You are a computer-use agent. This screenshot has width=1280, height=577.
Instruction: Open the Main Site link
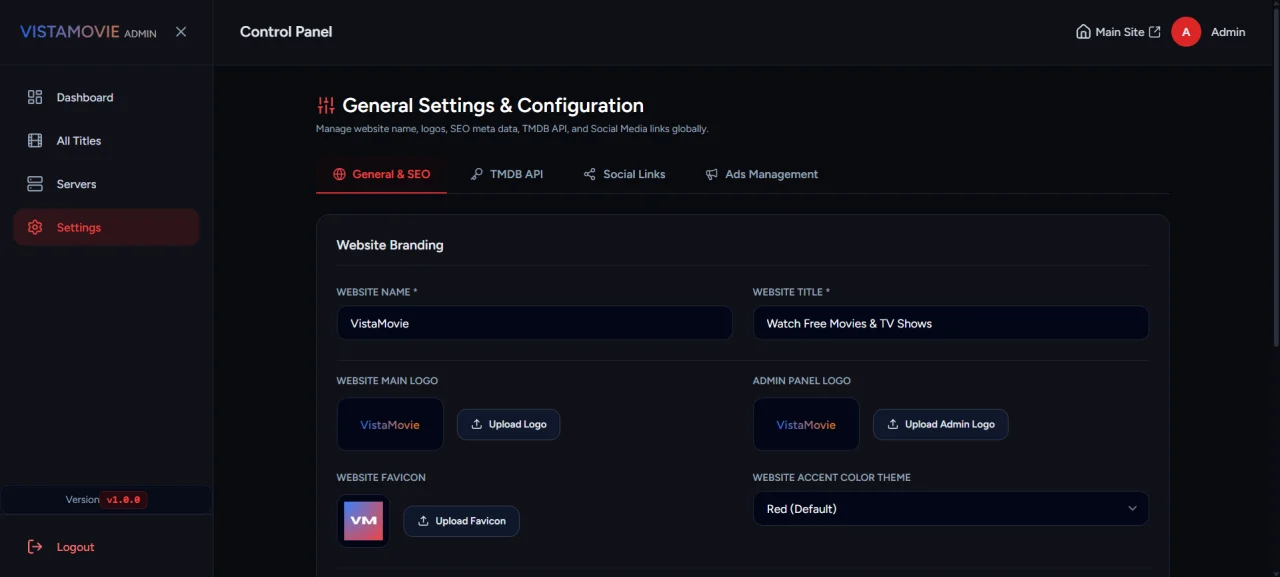[x=1118, y=32]
